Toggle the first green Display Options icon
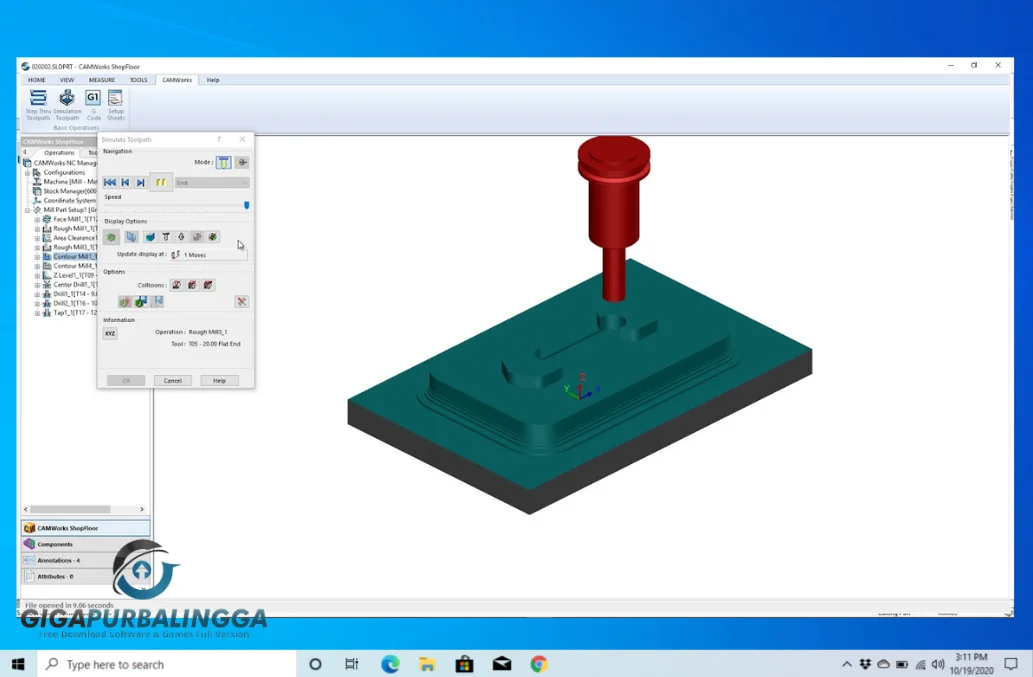The height and width of the screenshot is (677, 1033). [x=111, y=237]
